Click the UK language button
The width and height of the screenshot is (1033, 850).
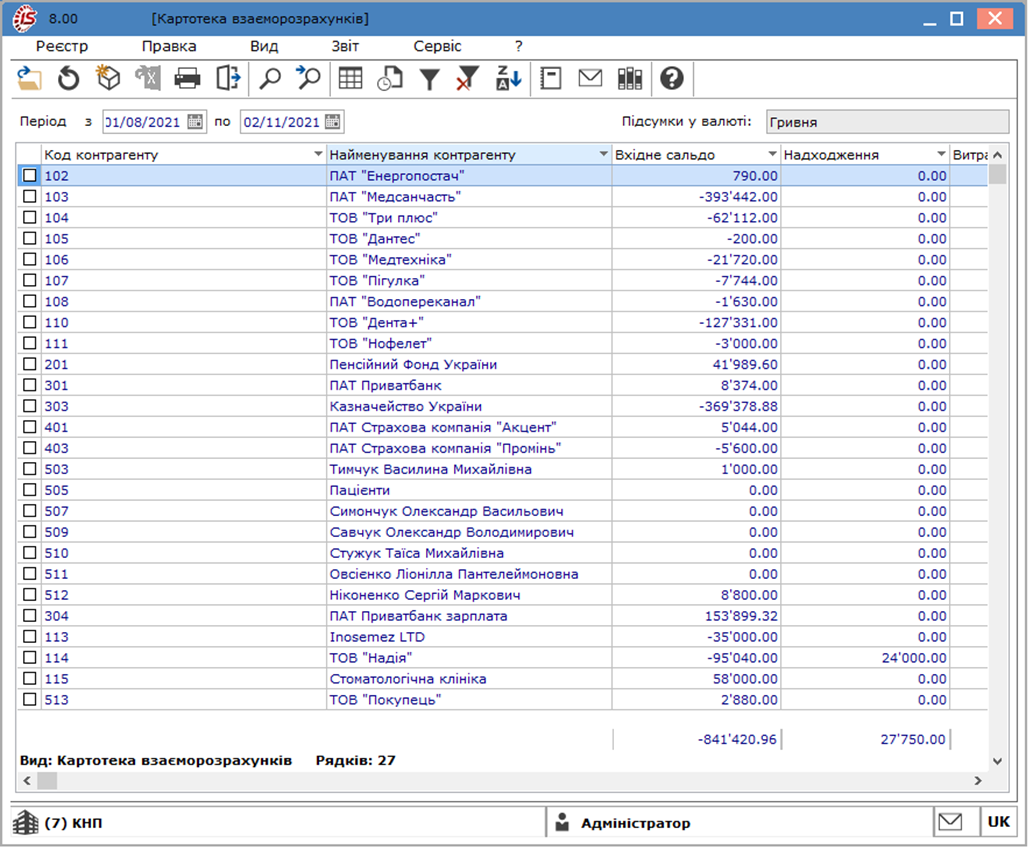pyautogui.click(x=998, y=822)
